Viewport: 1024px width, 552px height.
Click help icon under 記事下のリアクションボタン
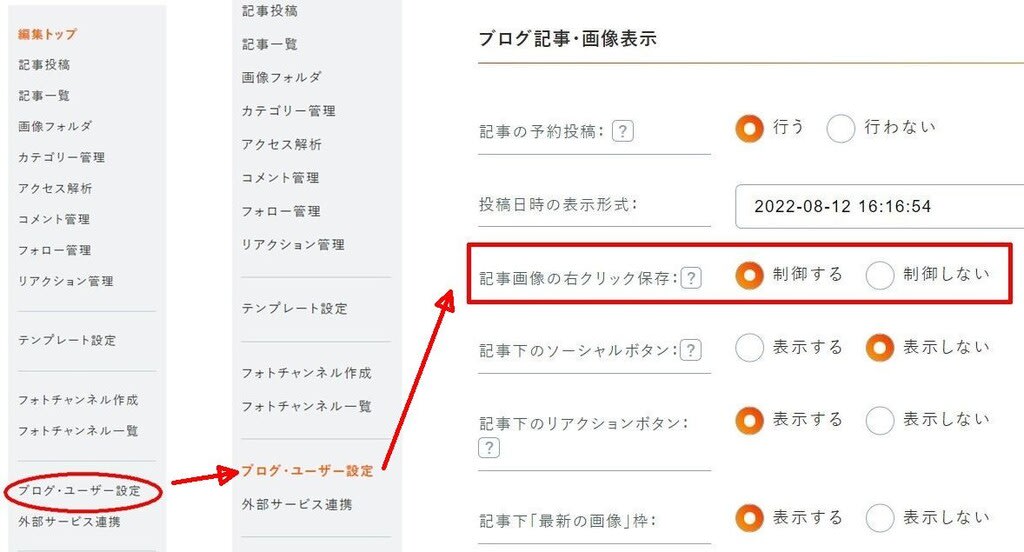[489, 447]
